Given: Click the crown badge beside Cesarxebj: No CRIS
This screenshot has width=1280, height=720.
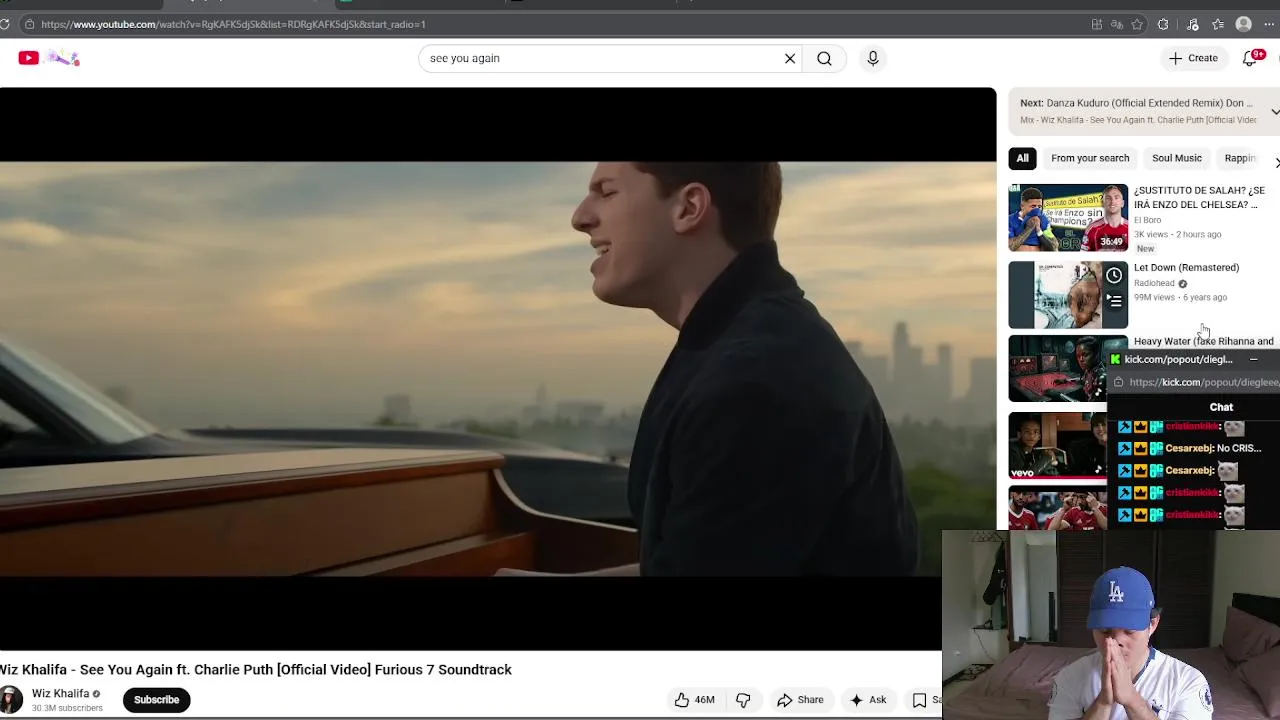Looking at the screenshot, I should tap(1140, 448).
